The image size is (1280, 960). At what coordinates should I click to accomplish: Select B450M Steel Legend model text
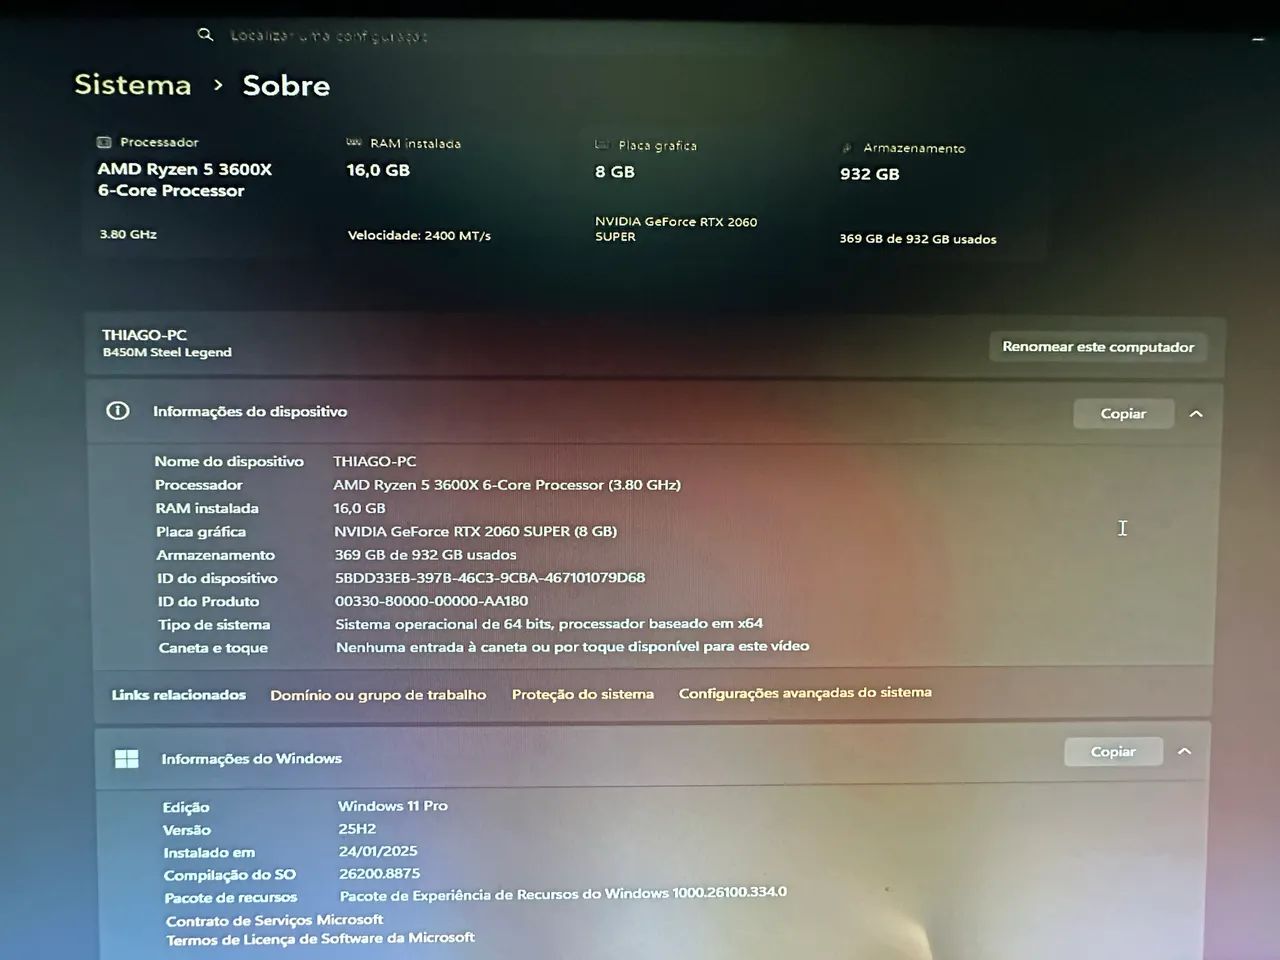click(x=167, y=352)
